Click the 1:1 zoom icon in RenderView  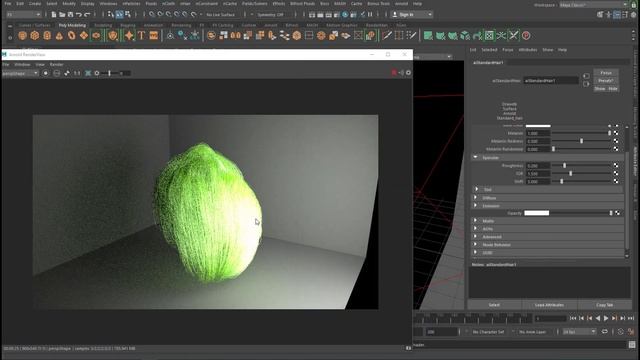click(x=77, y=73)
